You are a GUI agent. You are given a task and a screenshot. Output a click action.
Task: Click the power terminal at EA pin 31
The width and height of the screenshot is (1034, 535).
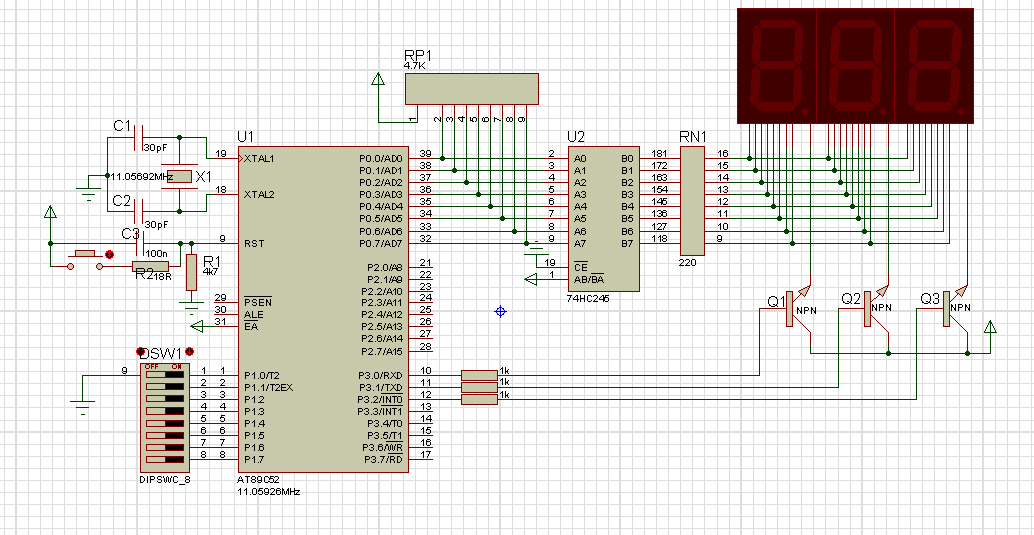point(198,326)
